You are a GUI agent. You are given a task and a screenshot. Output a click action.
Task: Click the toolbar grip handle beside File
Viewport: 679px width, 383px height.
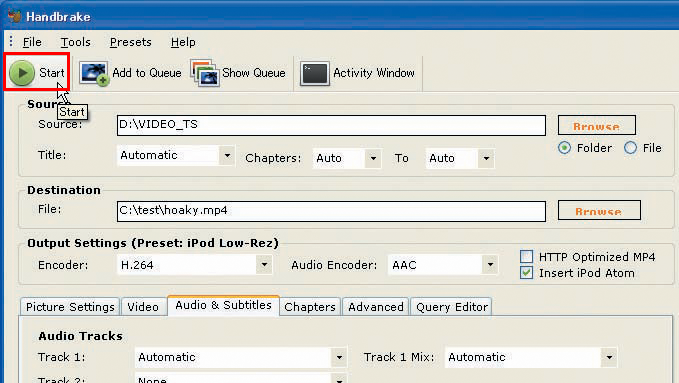click(x=11, y=42)
